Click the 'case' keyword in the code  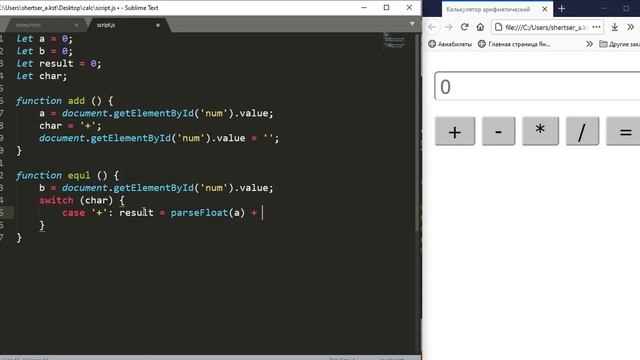click(x=73, y=213)
